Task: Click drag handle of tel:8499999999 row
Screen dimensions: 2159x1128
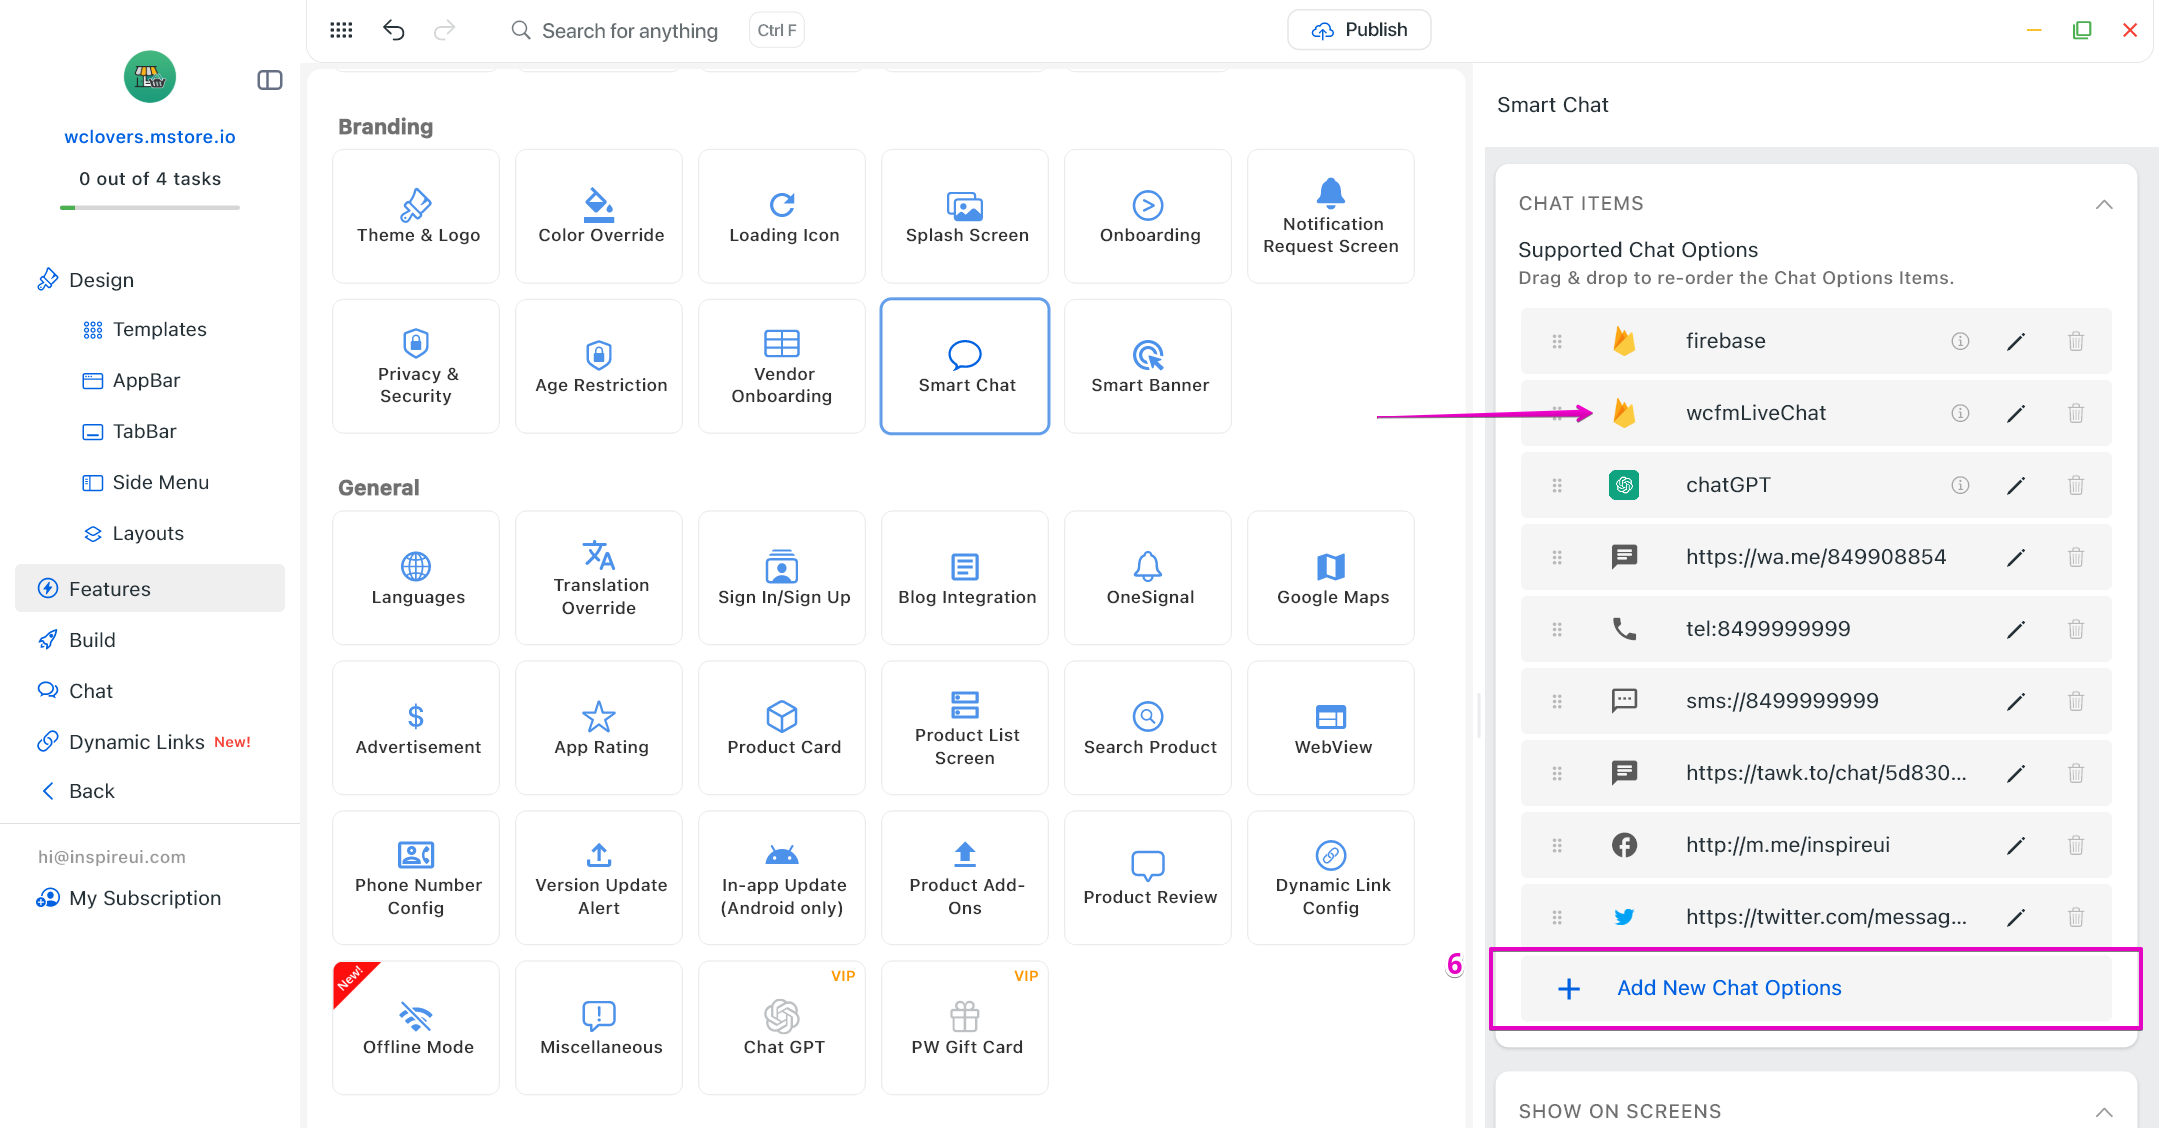Action: coord(1557,630)
